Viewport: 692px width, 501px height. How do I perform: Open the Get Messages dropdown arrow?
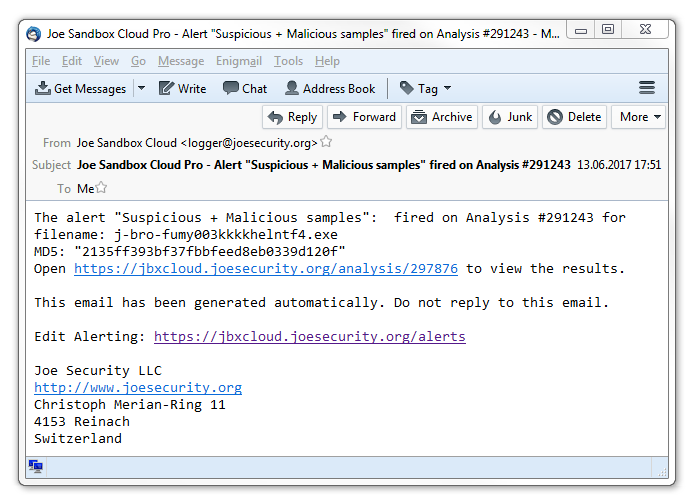click(x=141, y=88)
